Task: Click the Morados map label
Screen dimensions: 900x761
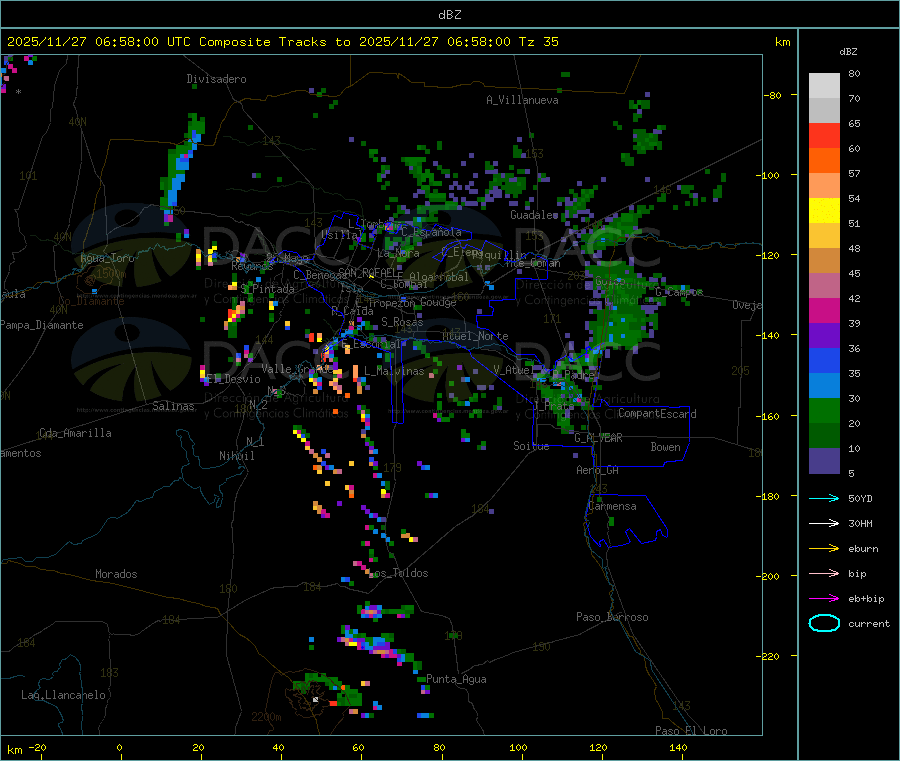Action: click(116, 574)
